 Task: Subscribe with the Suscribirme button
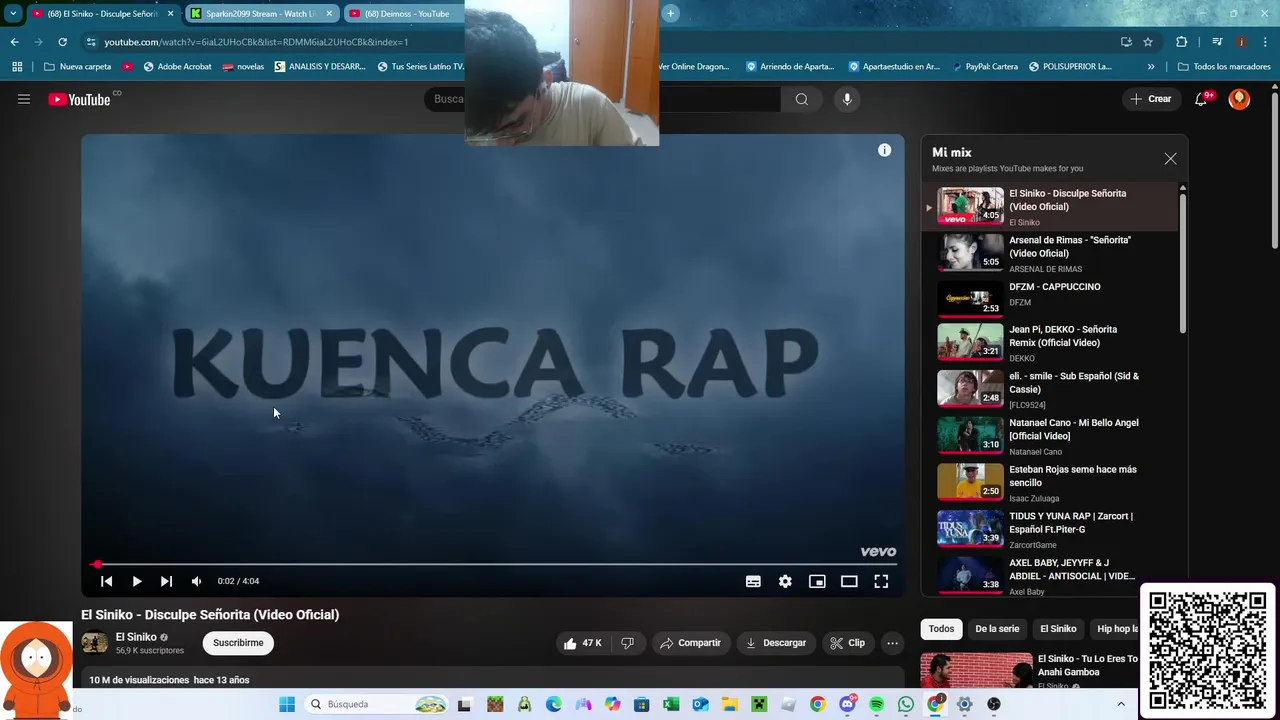[x=238, y=643]
